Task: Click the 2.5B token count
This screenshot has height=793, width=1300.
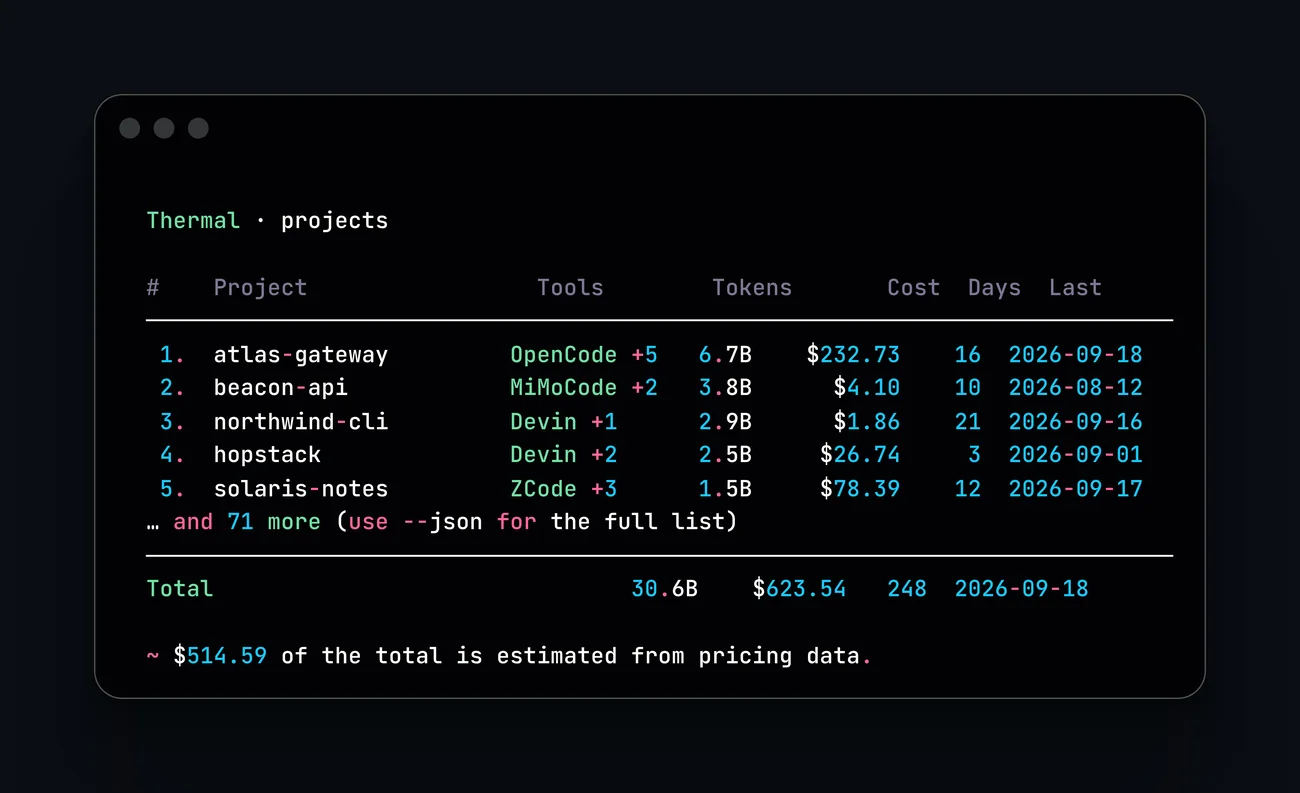Action: [x=725, y=455]
